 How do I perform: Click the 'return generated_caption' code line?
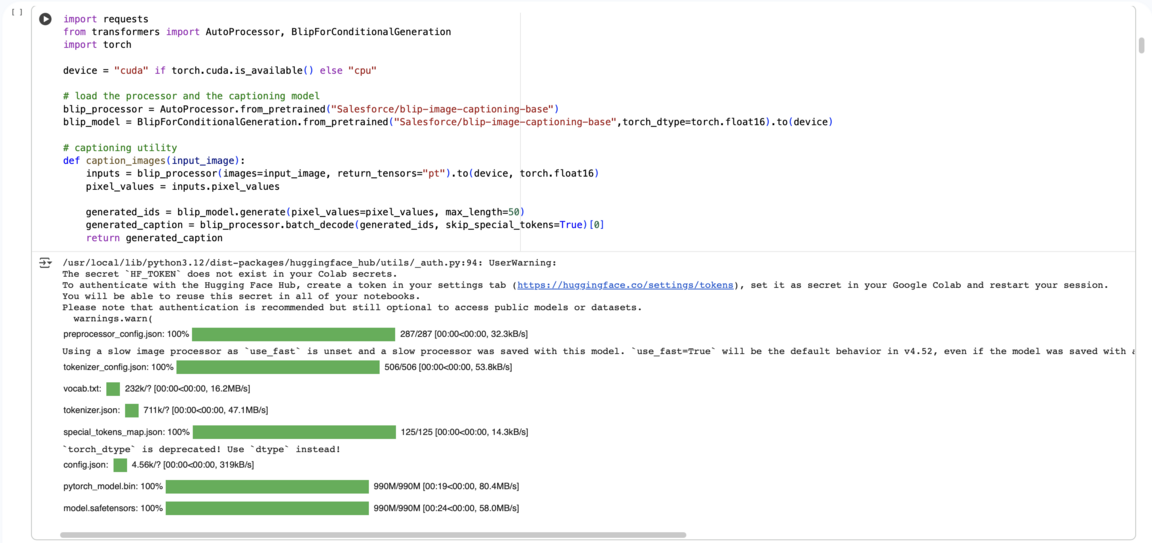click(153, 238)
